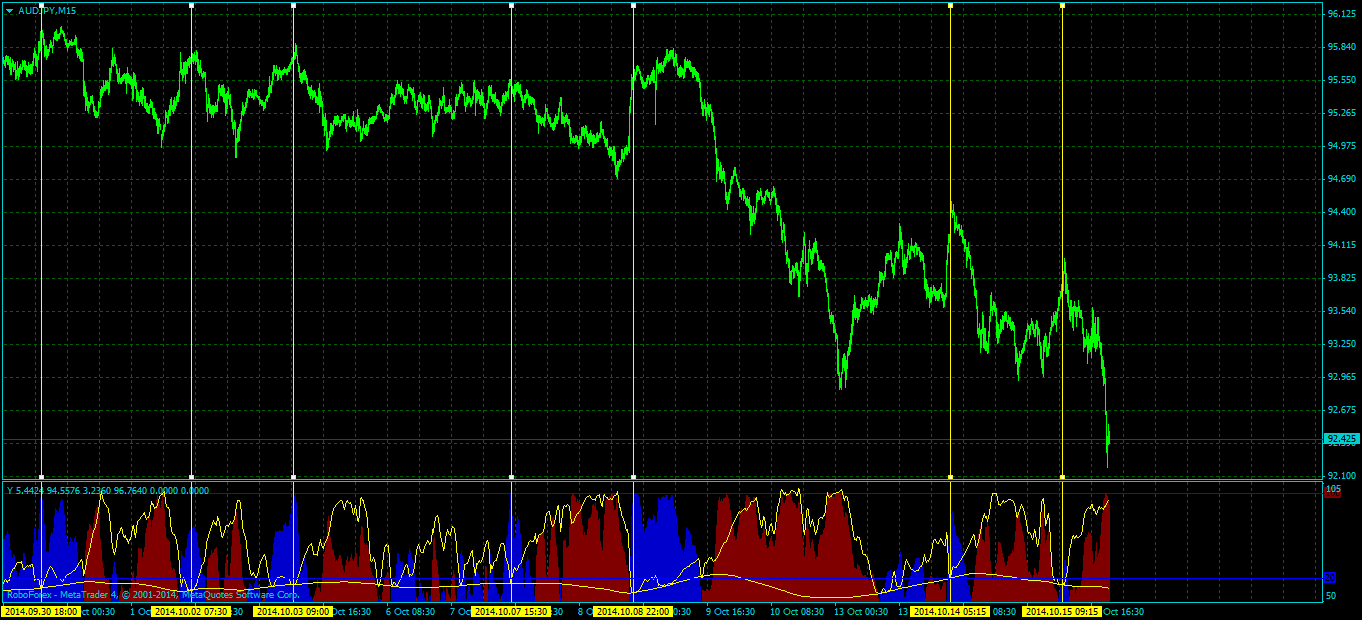The image size is (1362, 620).
Task: Click the 95.265 price scale value
Action: pyautogui.click(x=1341, y=113)
